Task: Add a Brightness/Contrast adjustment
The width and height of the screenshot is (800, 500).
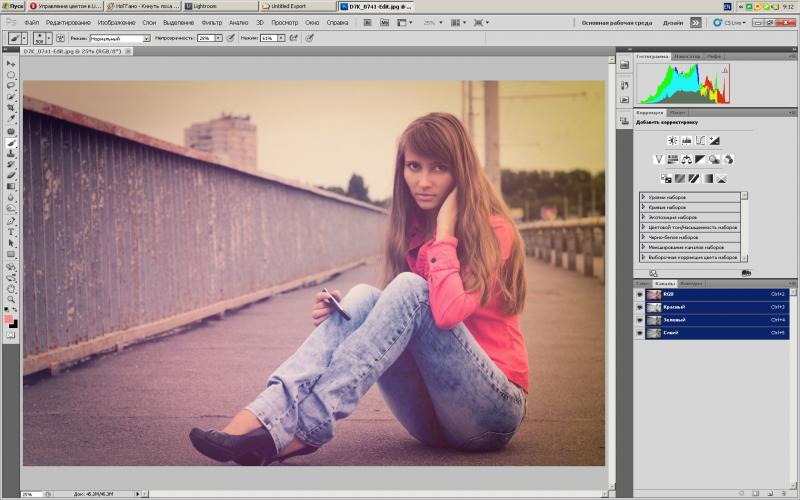Action: (672, 140)
